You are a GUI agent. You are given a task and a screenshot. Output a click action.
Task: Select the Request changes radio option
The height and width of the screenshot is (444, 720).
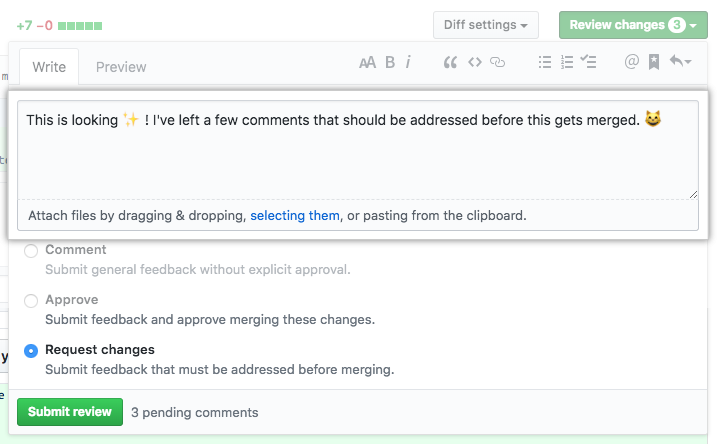coord(32,351)
